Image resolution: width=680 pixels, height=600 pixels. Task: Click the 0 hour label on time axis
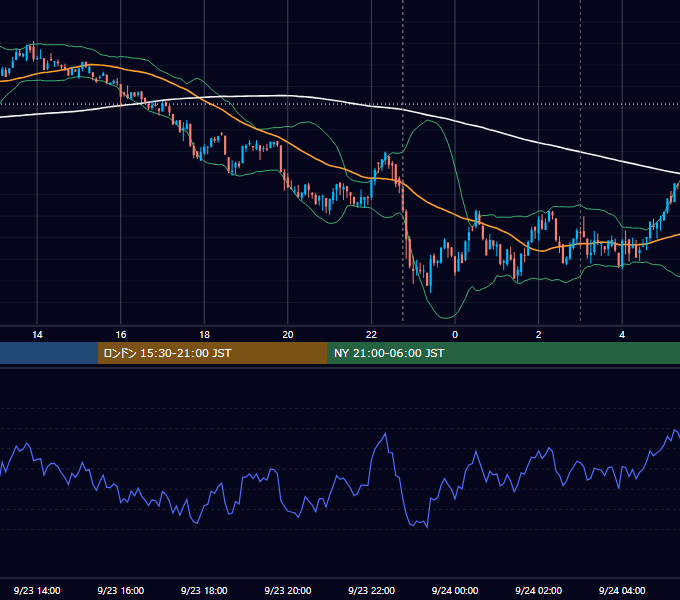tap(455, 335)
